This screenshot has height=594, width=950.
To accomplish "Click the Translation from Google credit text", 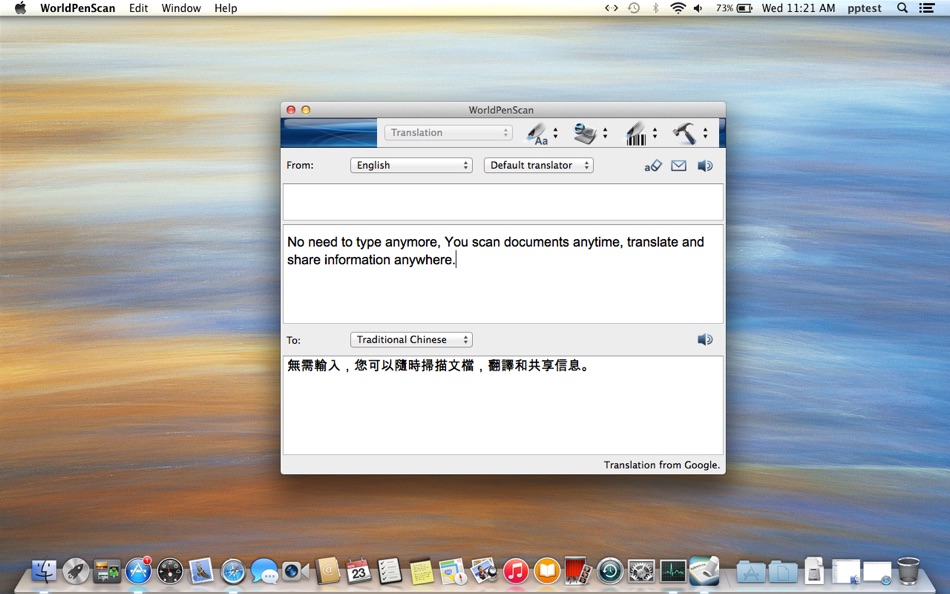I will [x=662, y=465].
